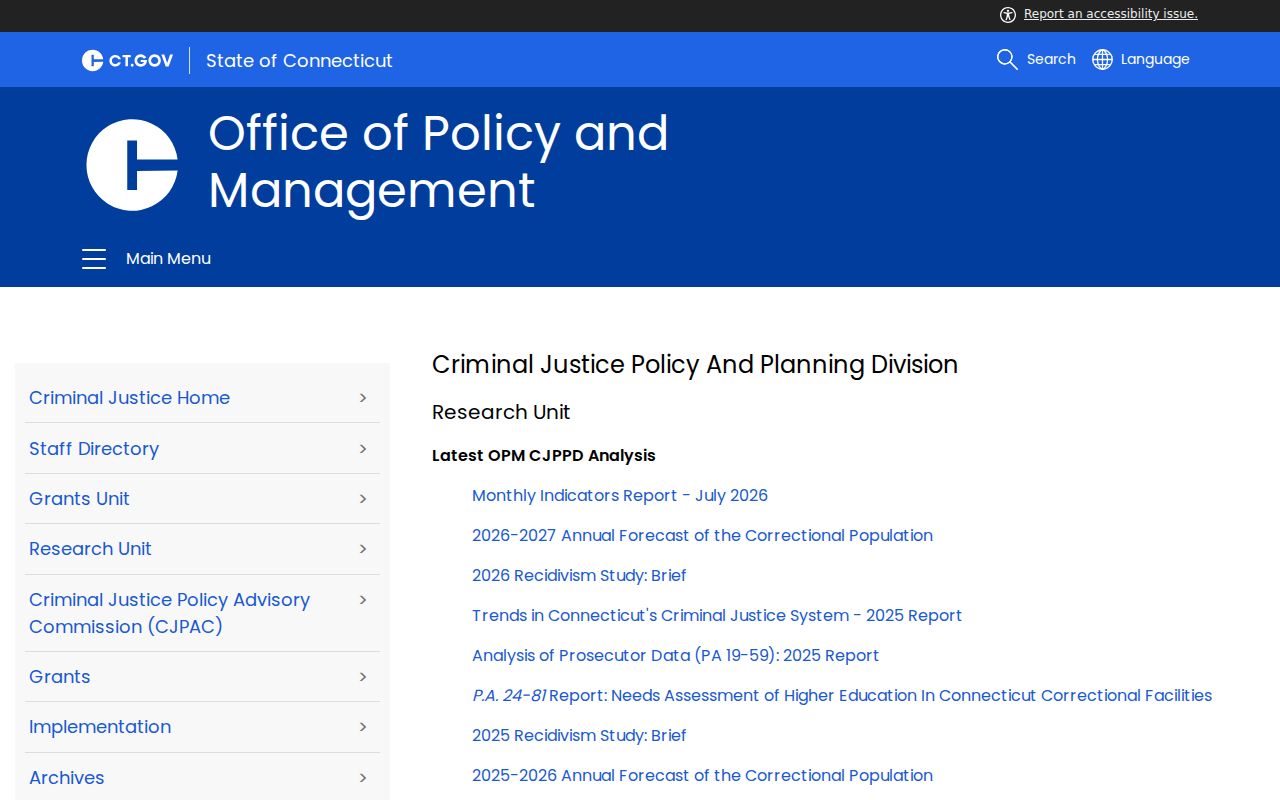Open P.A. 24-81 Needs Assessment report link

coord(842,695)
